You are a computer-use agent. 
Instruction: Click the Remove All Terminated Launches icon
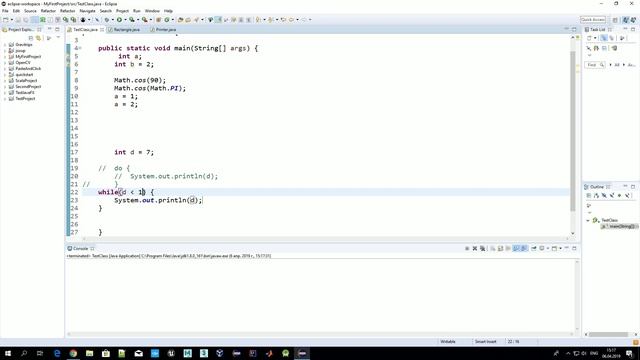pos(482,248)
